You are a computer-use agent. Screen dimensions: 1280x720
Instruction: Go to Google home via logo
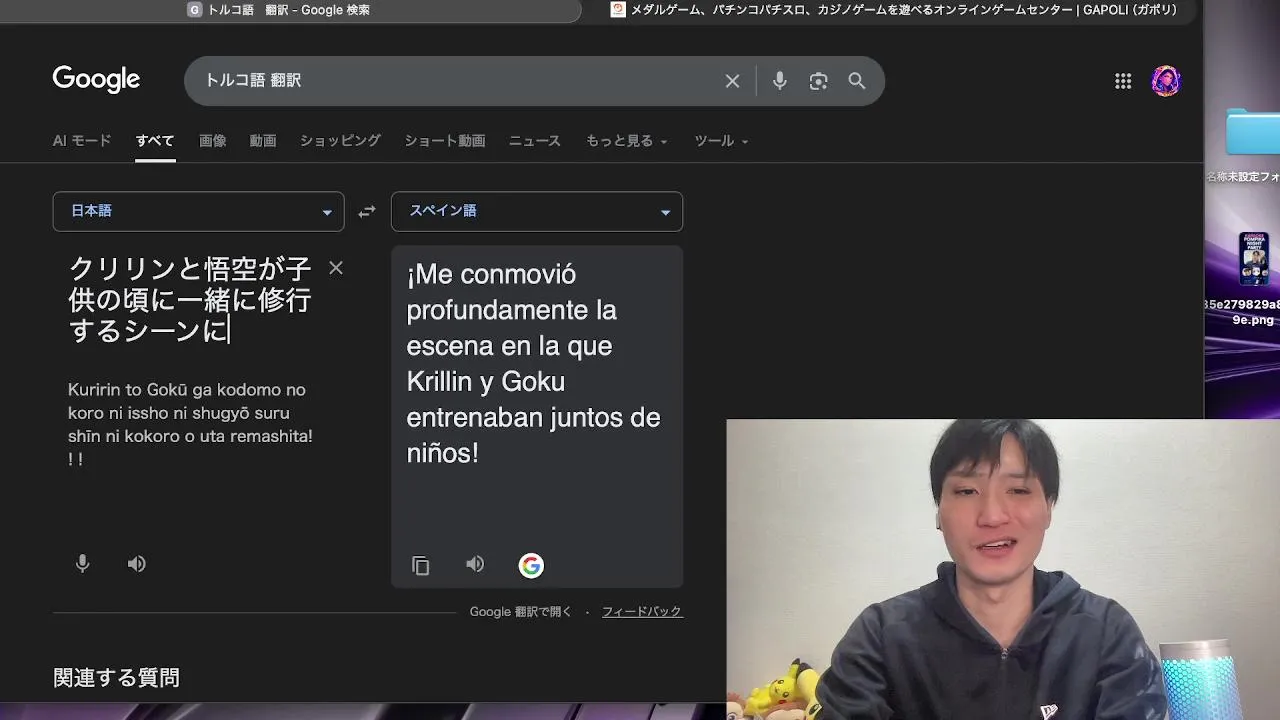96,80
